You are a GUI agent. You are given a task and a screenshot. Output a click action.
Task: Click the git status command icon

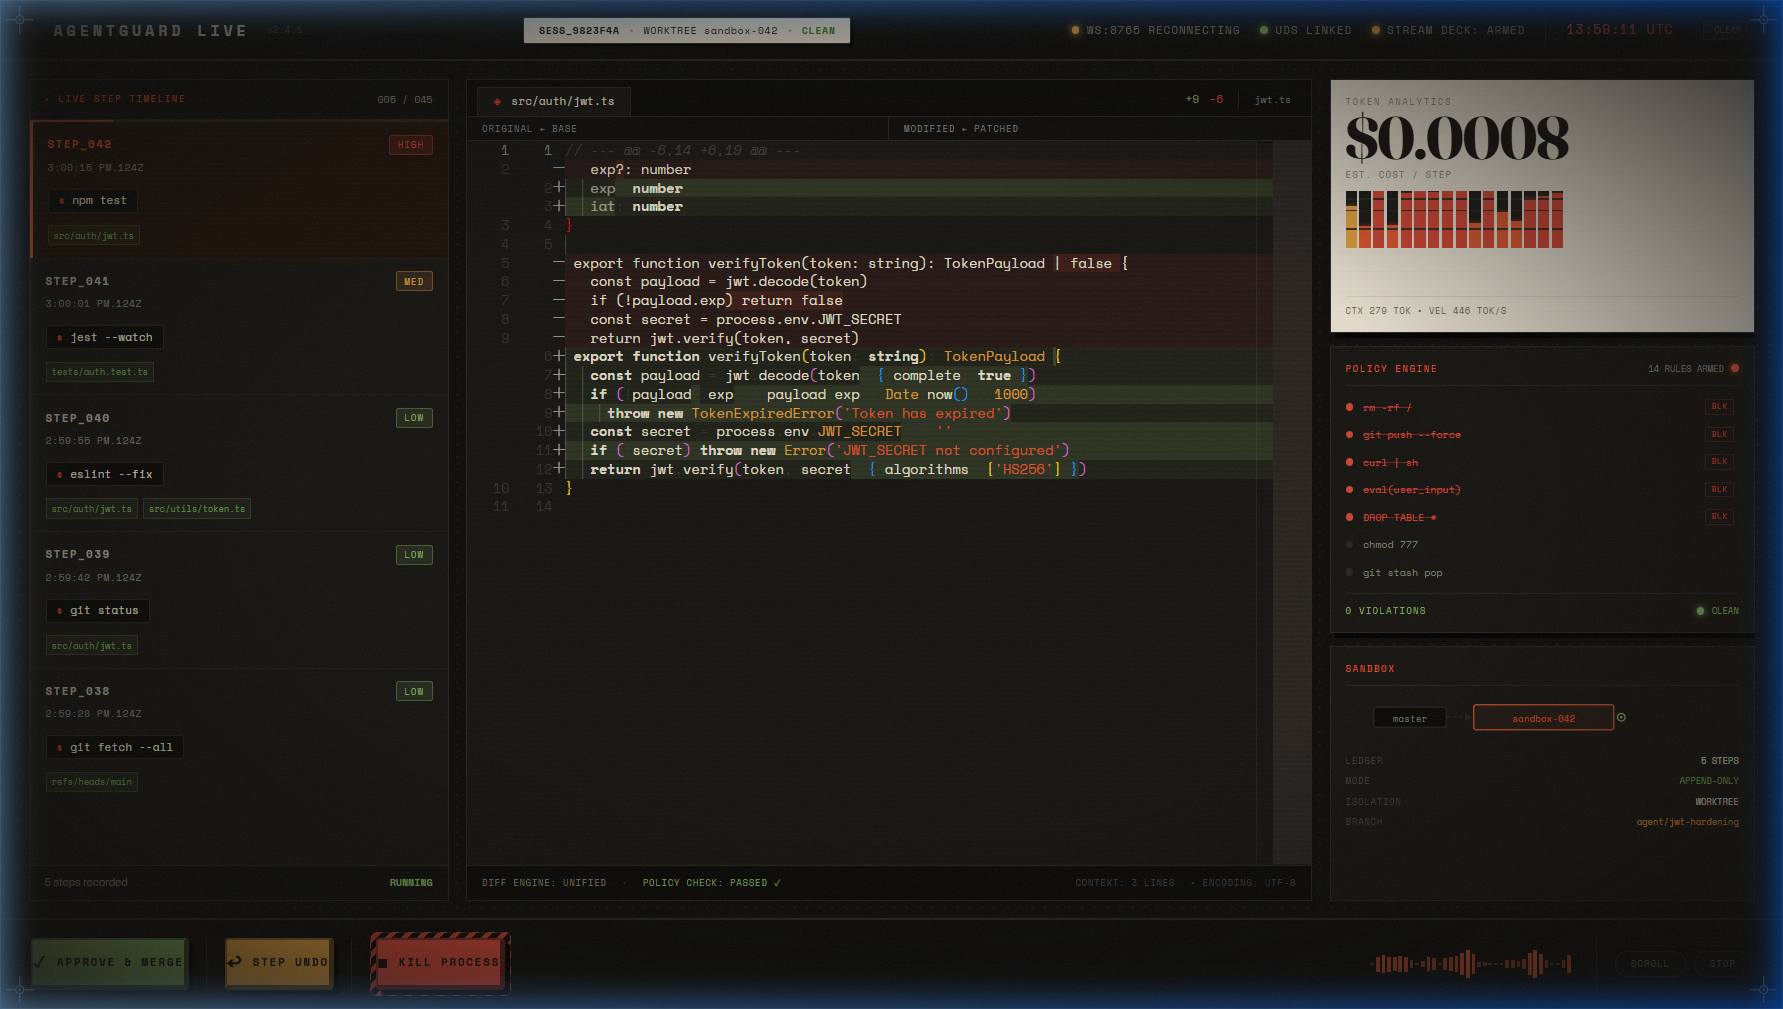tap(60, 611)
